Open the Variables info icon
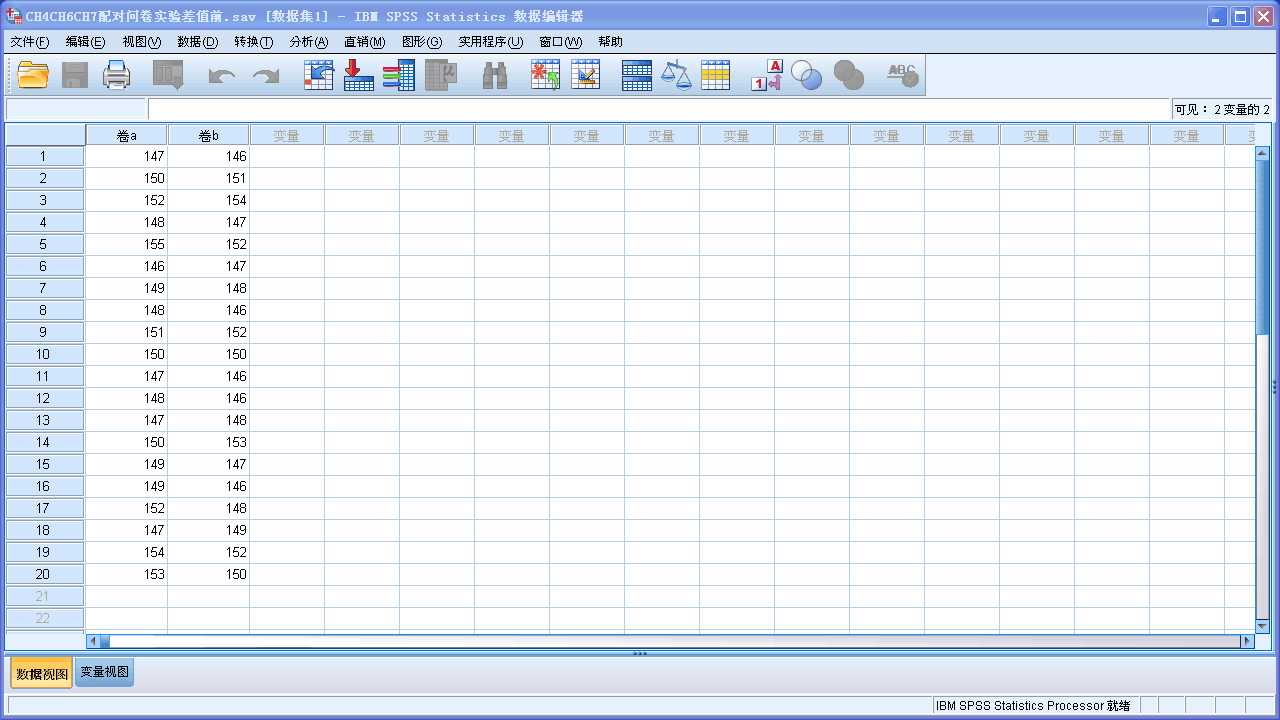 (398, 75)
